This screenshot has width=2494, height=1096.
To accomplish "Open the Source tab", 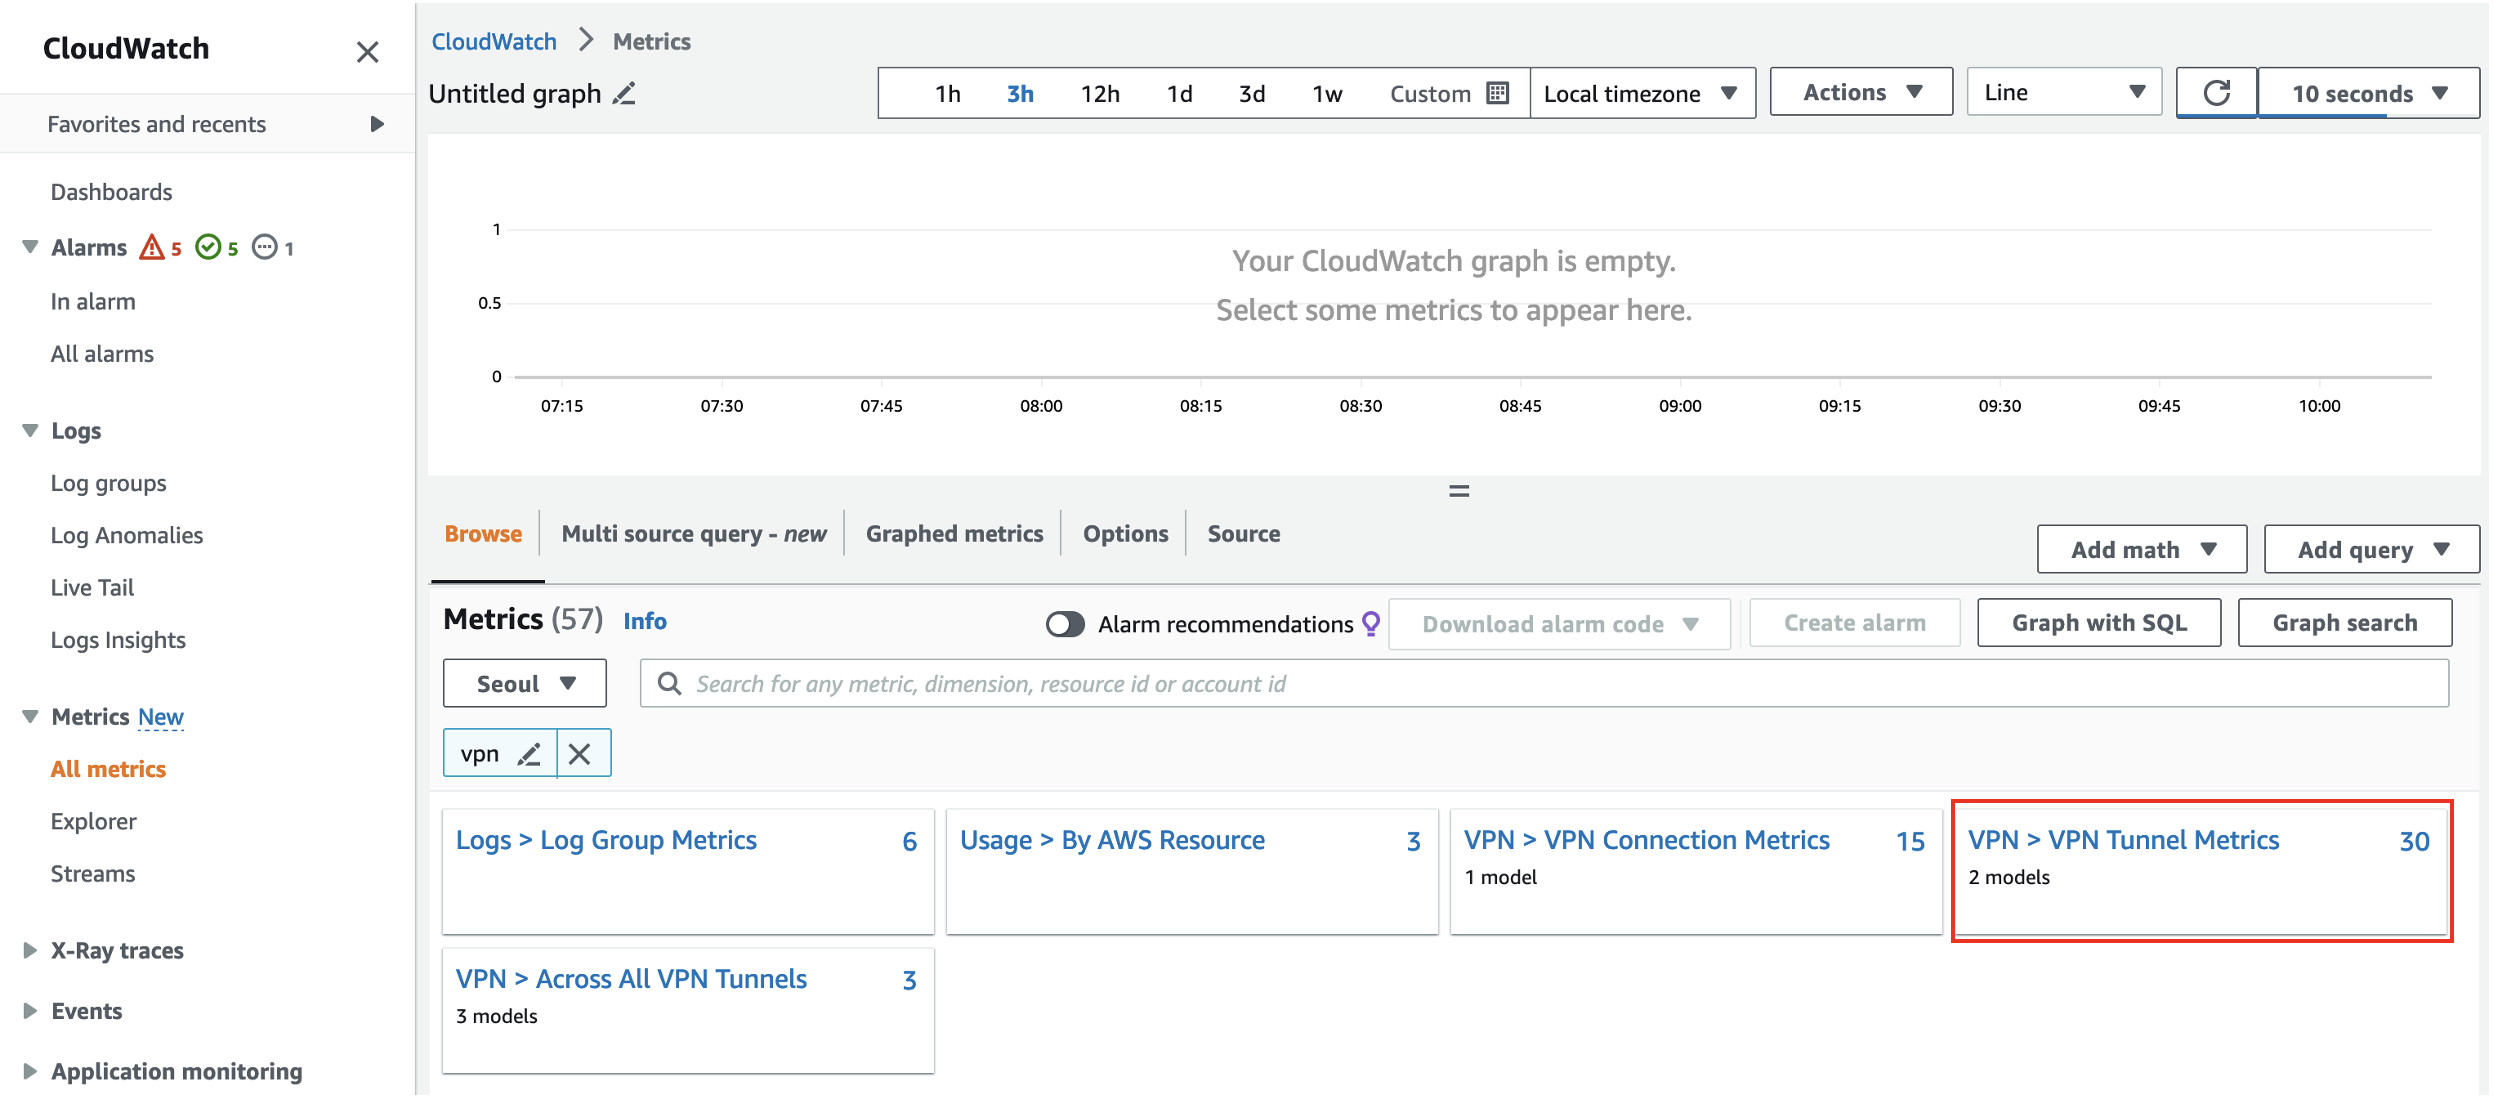I will coord(1243,534).
